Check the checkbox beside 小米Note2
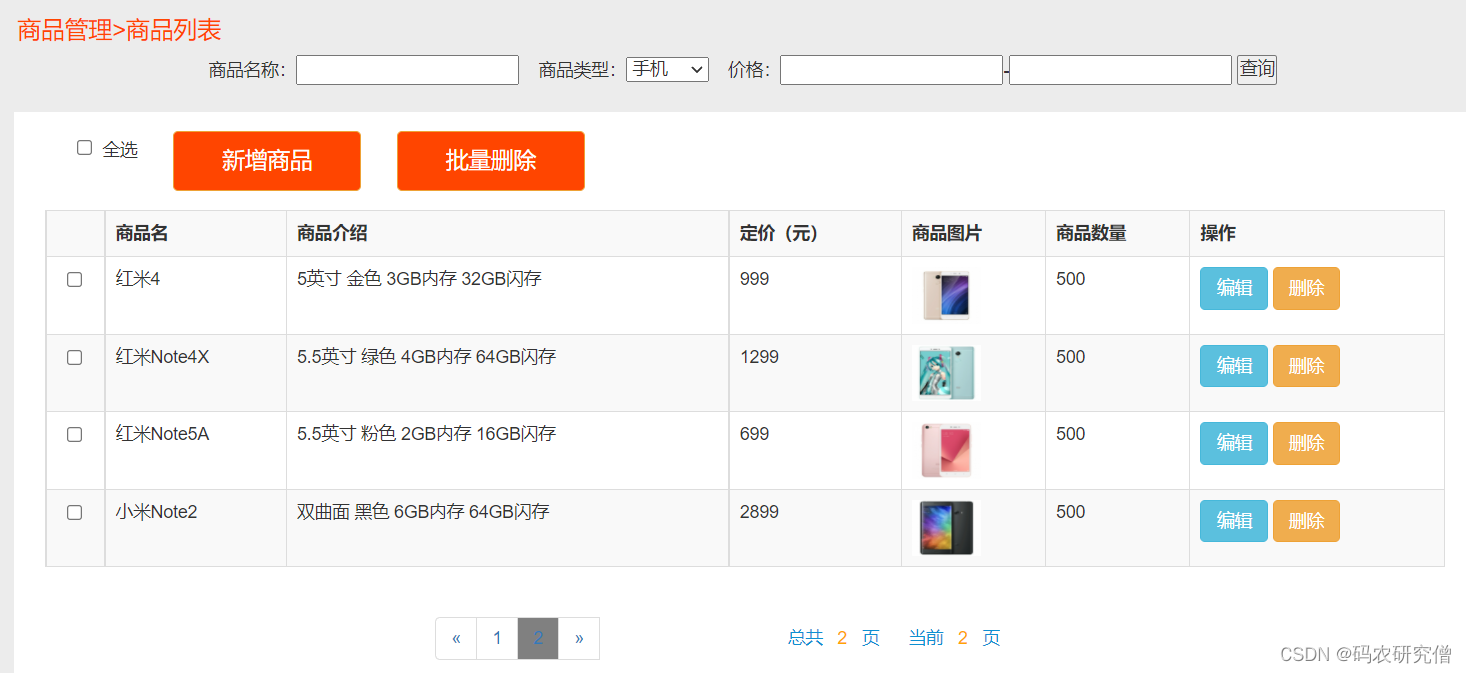The width and height of the screenshot is (1466, 673). (74, 512)
